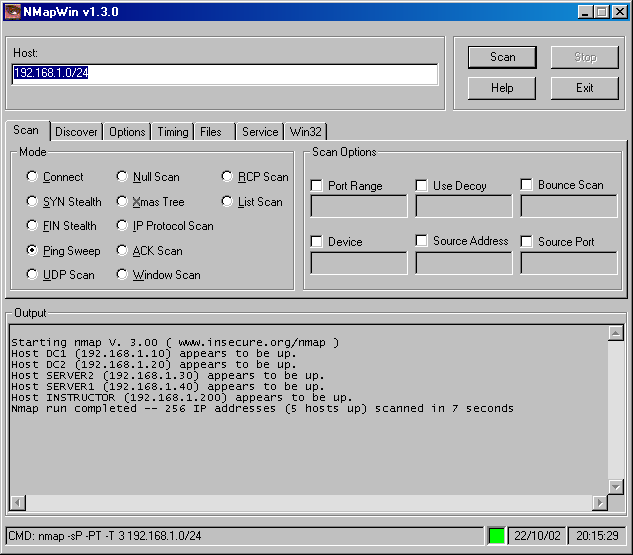
Task: Minimize the NMapWin window
Action: 585,12
